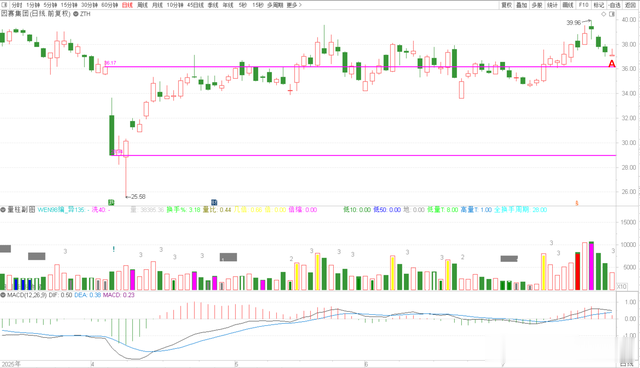Toggle the 叠加 overlay option
Image resolution: width=640 pixels, height=368 pixels.
[522, 5]
